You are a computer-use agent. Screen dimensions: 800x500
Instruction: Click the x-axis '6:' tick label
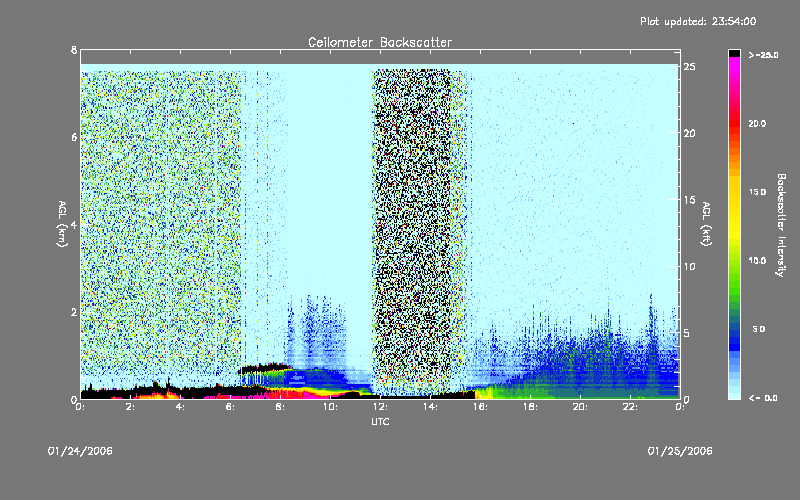point(230,407)
